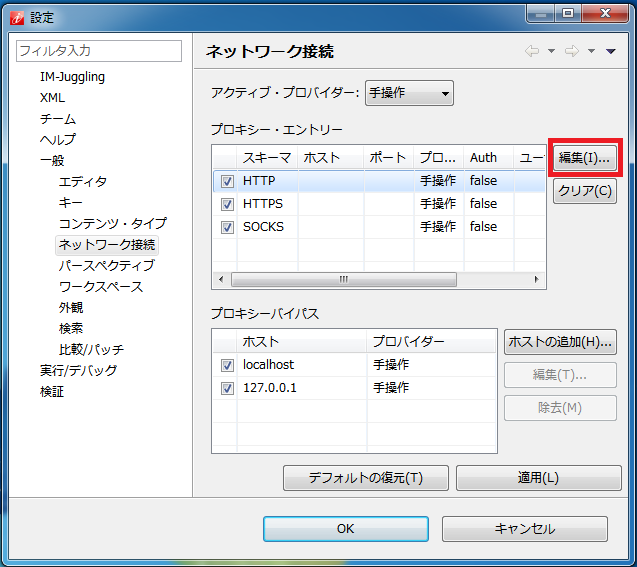Toggle the HTTPS proxy entry checkbox
637x567 pixels.
pyautogui.click(x=227, y=204)
